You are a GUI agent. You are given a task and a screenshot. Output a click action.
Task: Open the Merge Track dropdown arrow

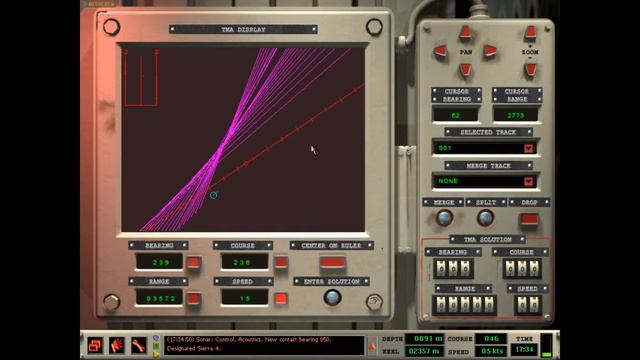point(529,181)
